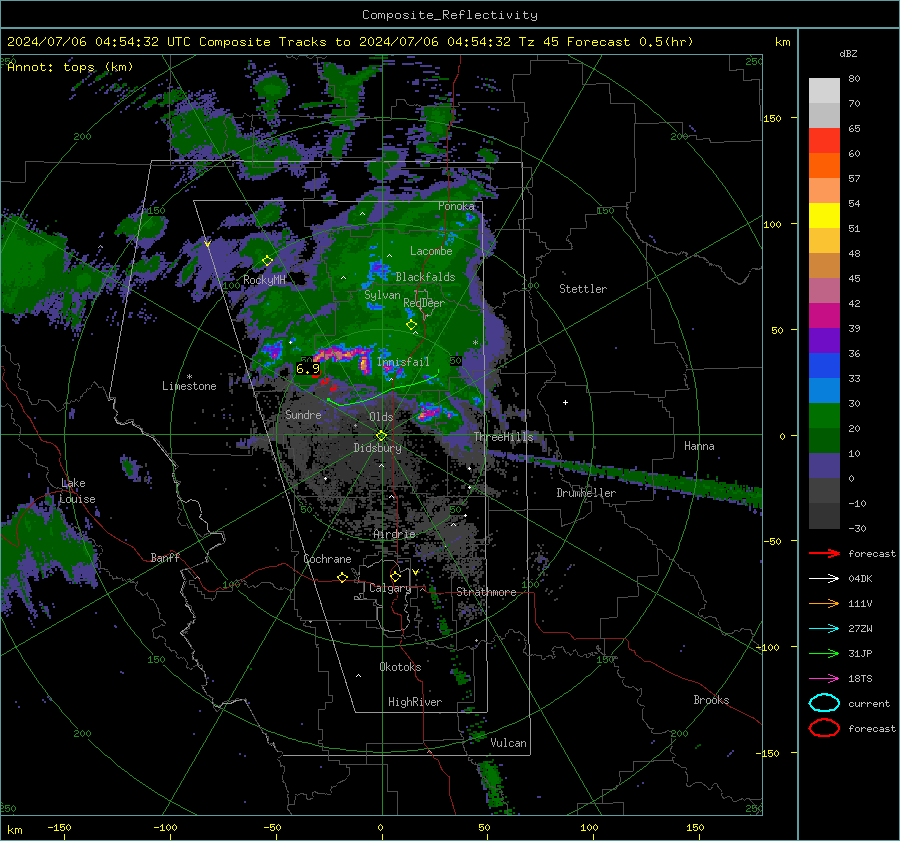900x841 pixels.
Task: Pick the lightest gray swatch between 80 and 70 dBZ
Action: click(x=824, y=91)
